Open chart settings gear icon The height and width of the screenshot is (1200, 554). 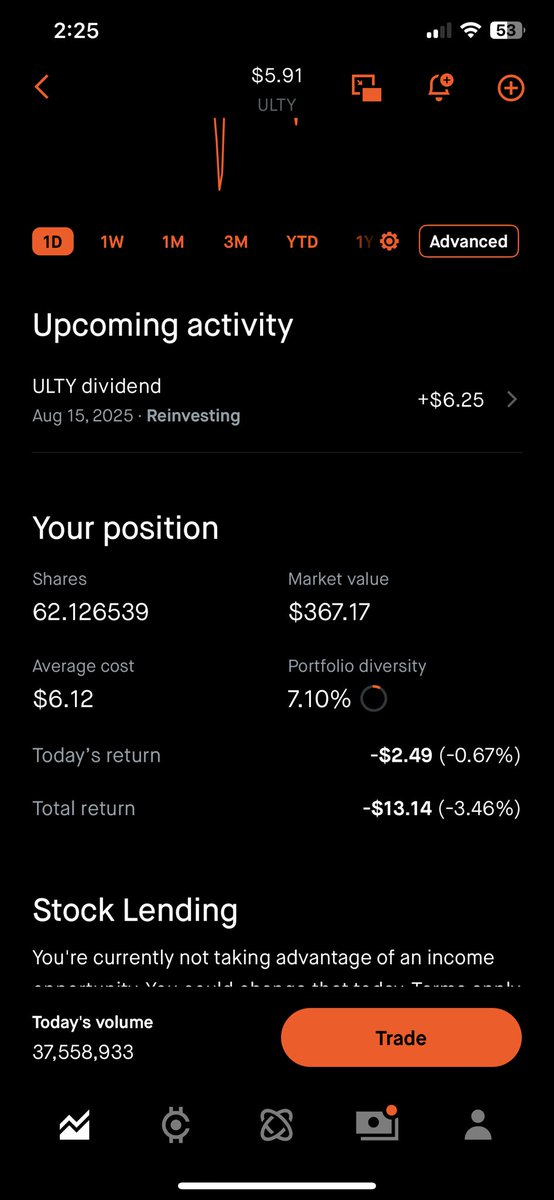click(x=389, y=241)
